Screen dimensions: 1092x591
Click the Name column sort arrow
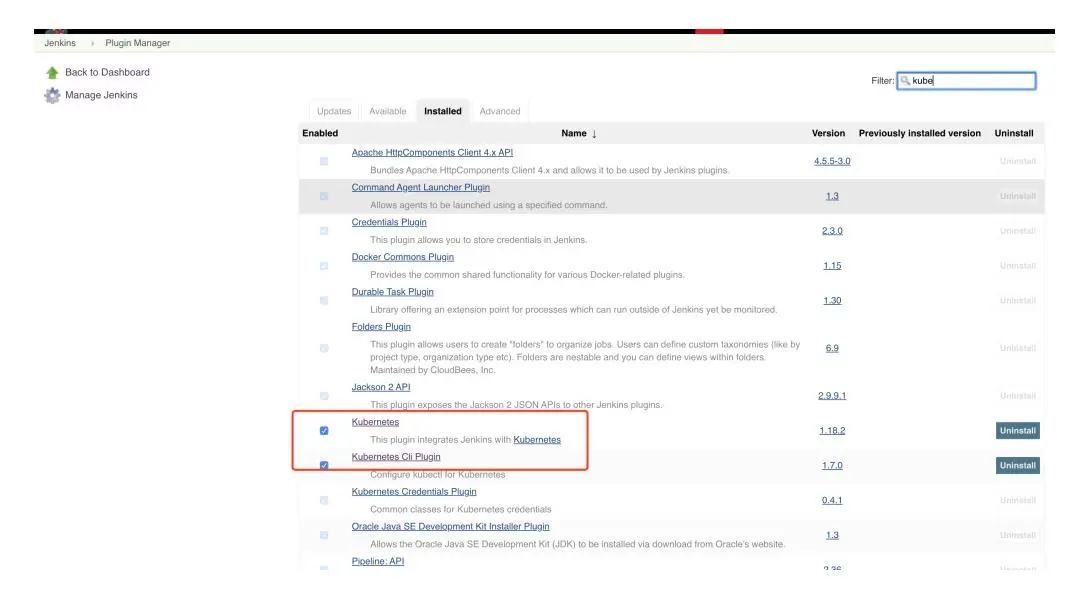594,134
